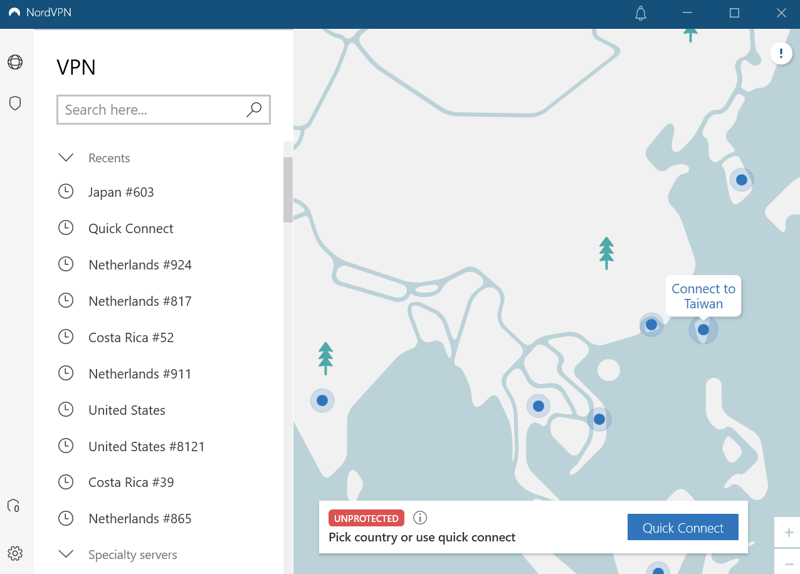The width and height of the screenshot is (800, 574).
Task: Select the South Korea map pin
Action: (741, 180)
